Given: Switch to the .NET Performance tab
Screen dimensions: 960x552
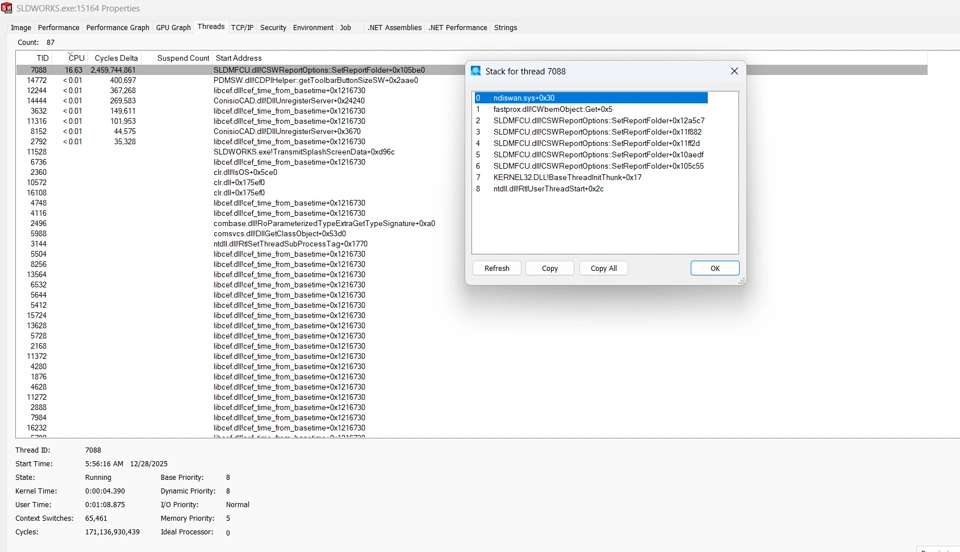Looking at the screenshot, I should (x=458, y=28).
